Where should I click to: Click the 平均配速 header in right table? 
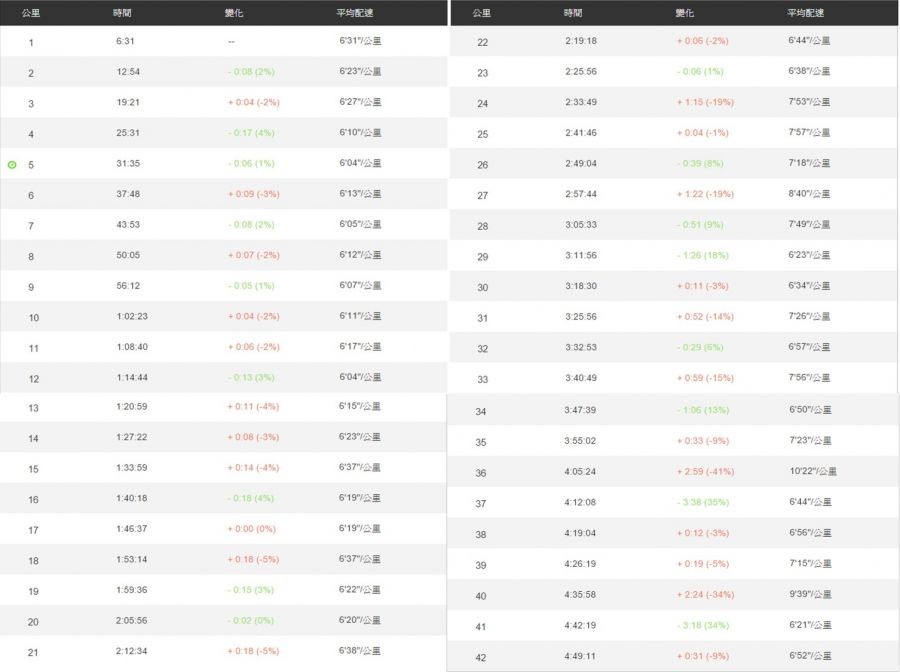pos(805,13)
